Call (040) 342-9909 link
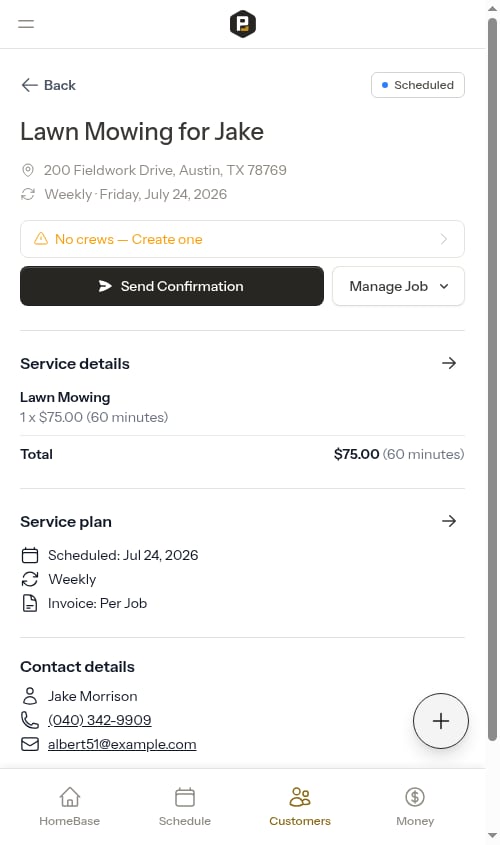The height and width of the screenshot is (845, 500). [100, 720]
